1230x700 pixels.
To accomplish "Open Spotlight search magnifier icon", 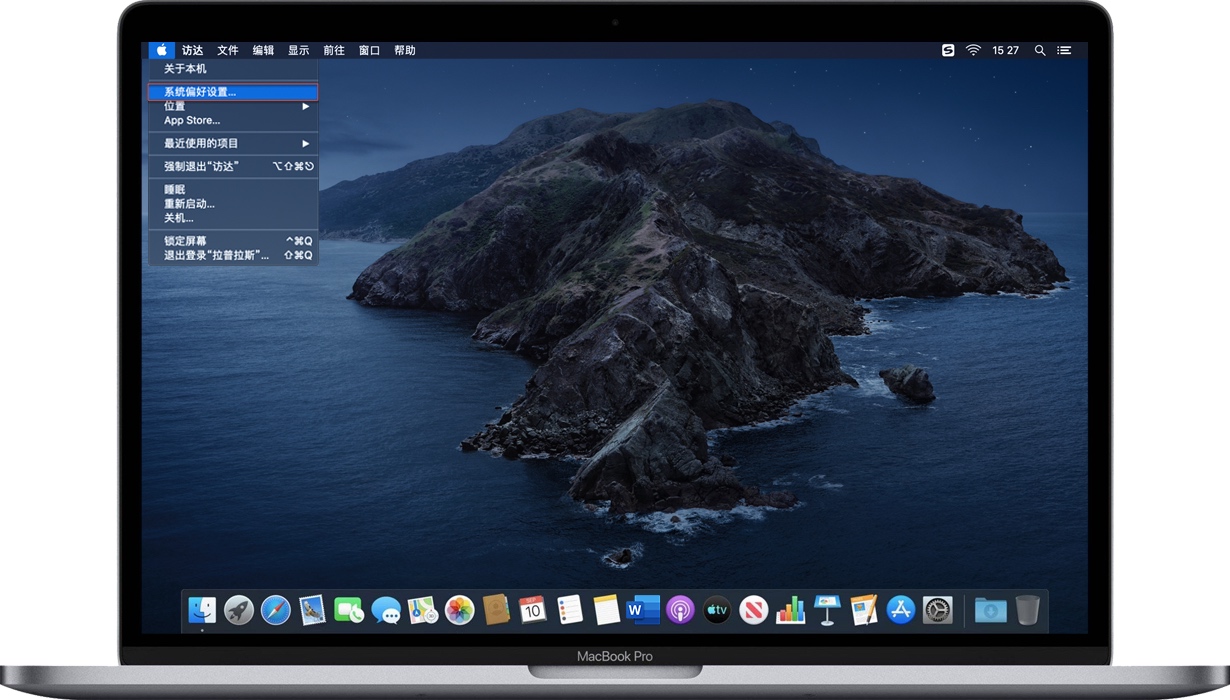I will [1040, 50].
